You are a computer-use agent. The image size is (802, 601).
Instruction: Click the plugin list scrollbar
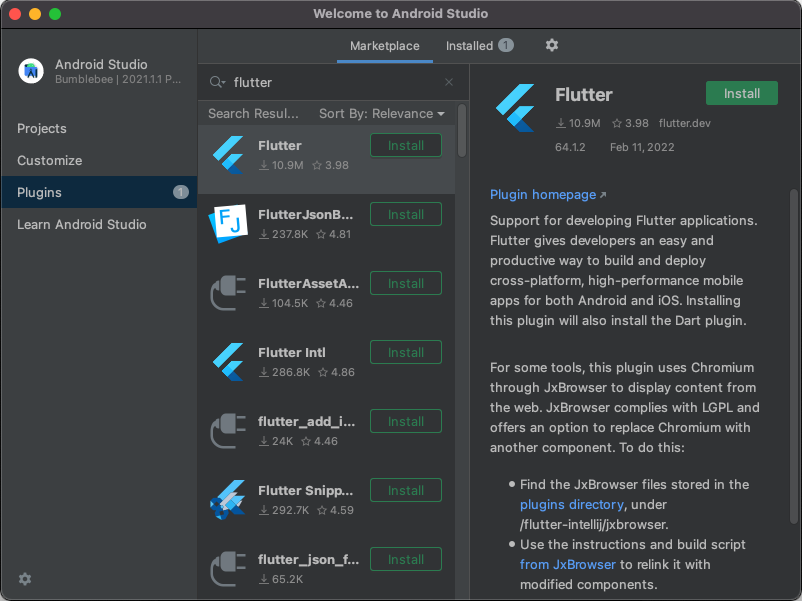(x=462, y=131)
